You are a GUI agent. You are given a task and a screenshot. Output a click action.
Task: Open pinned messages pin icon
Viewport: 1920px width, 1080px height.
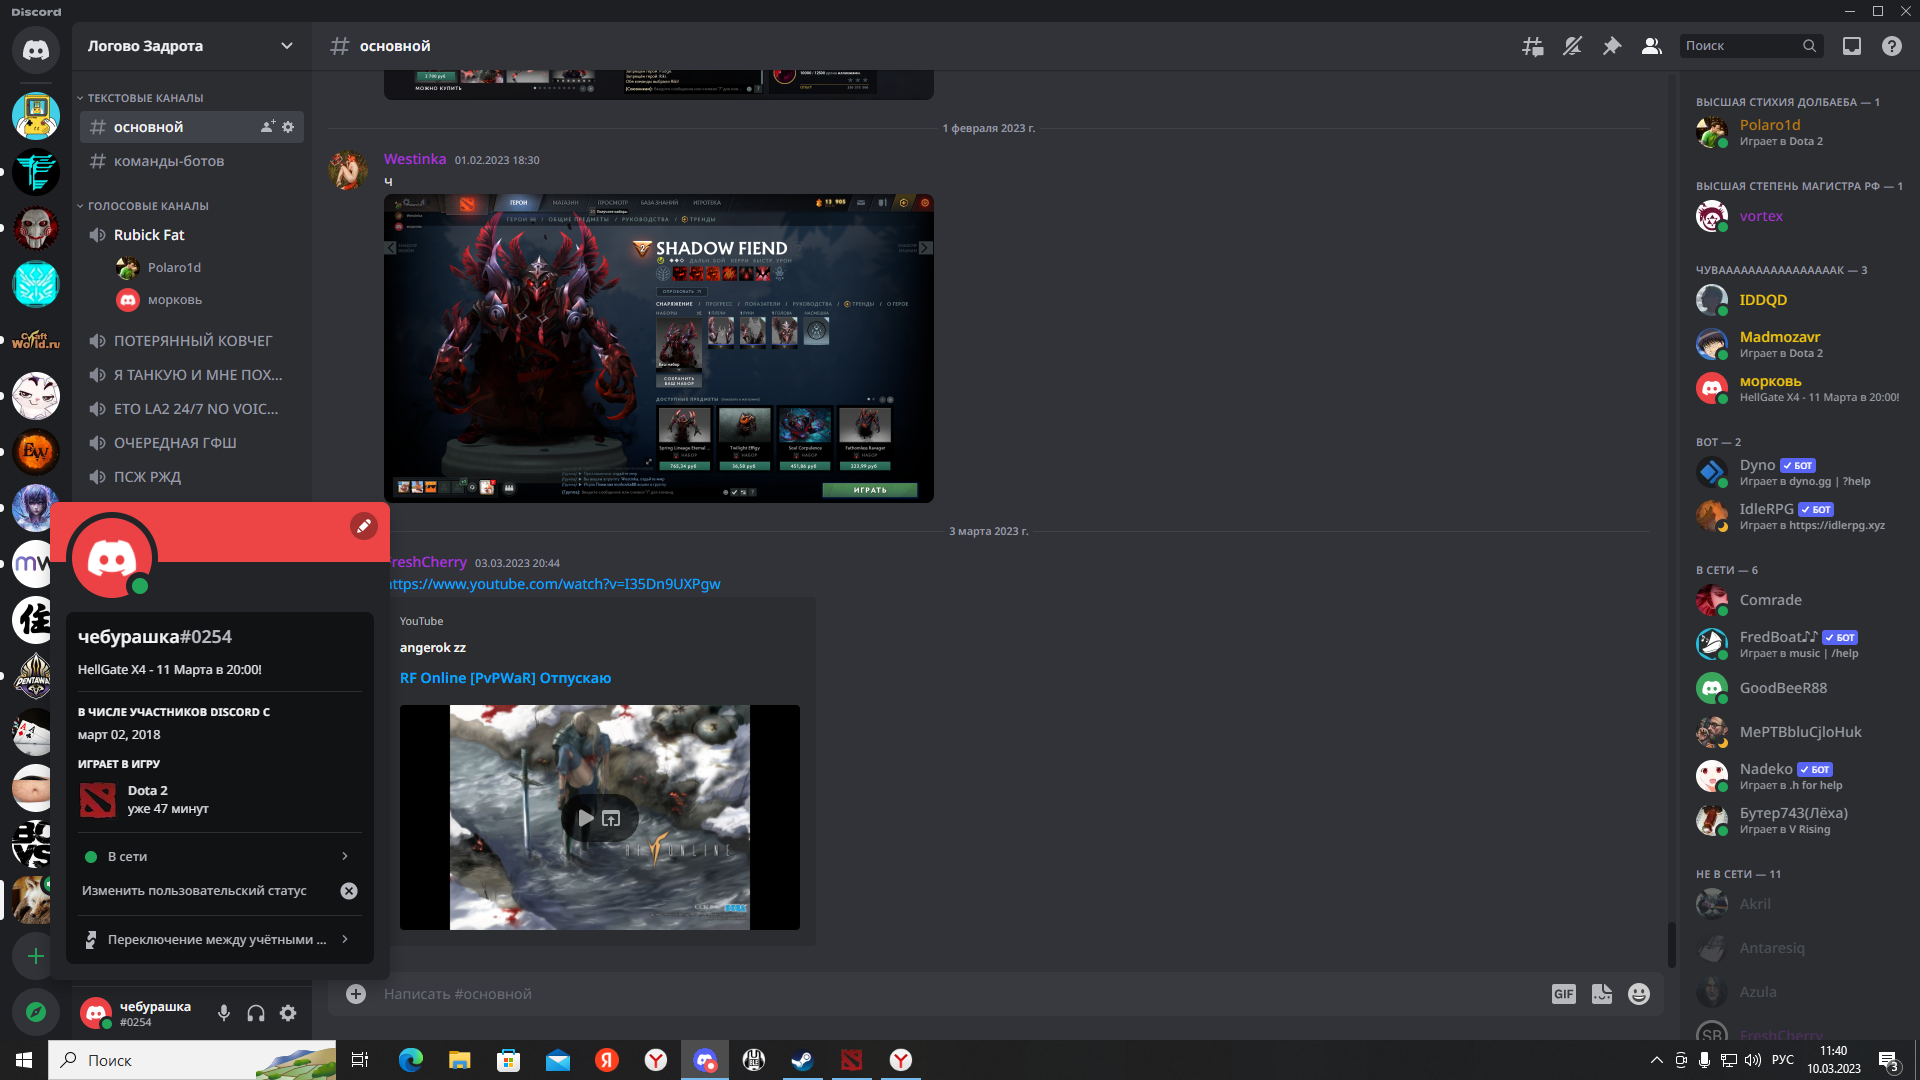click(x=1612, y=46)
